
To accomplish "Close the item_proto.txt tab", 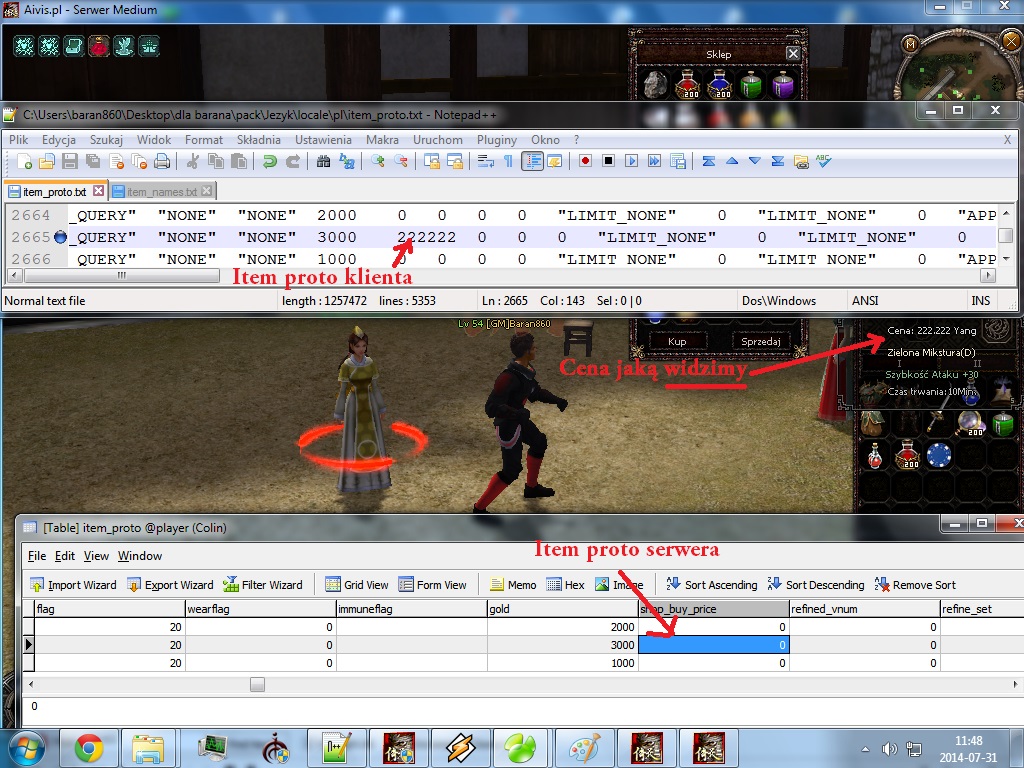I will click(98, 191).
